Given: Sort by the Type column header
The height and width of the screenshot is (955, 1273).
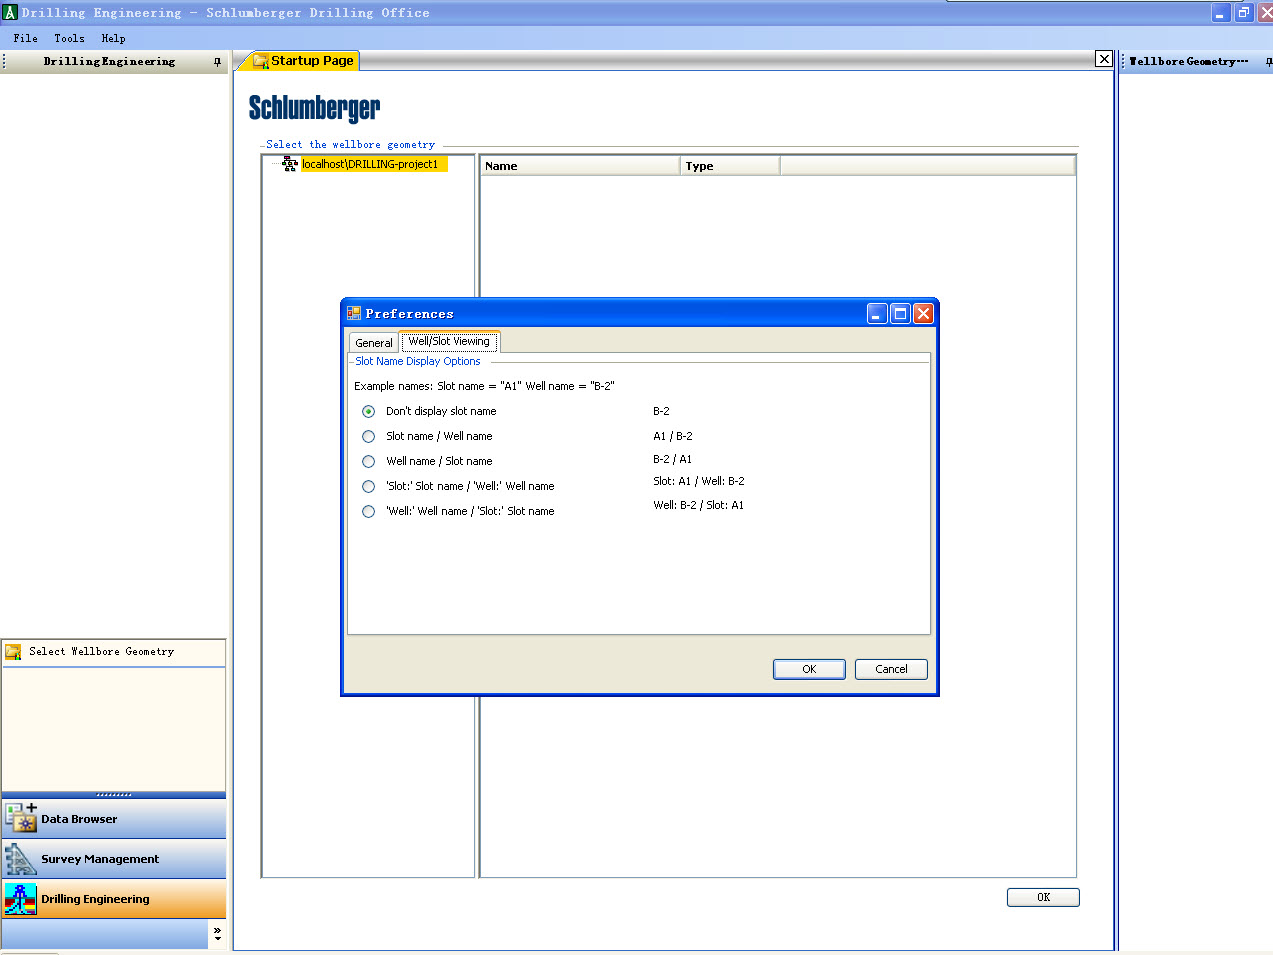Looking at the screenshot, I should (x=730, y=166).
